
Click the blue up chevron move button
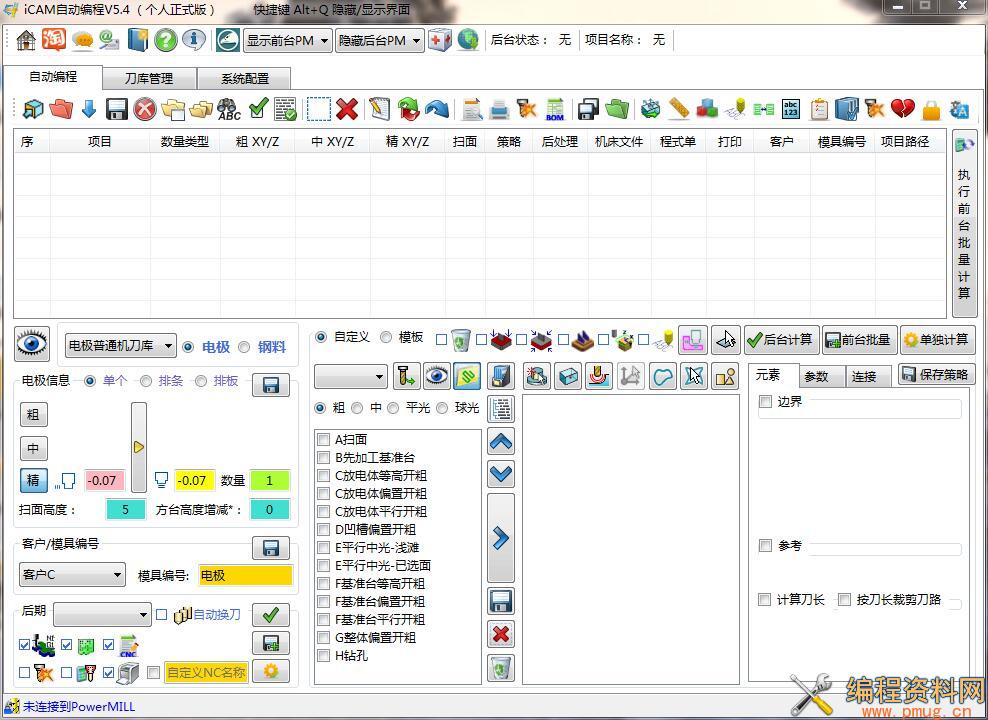(x=501, y=442)
